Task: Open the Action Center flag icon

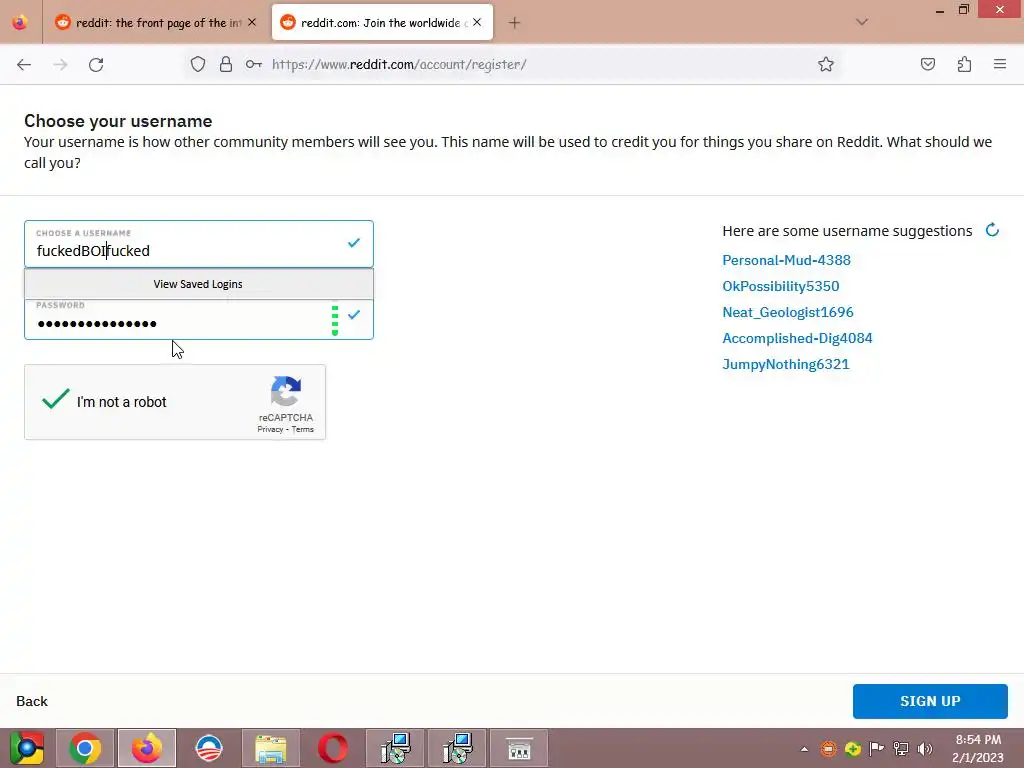Action: pos(876,749)
